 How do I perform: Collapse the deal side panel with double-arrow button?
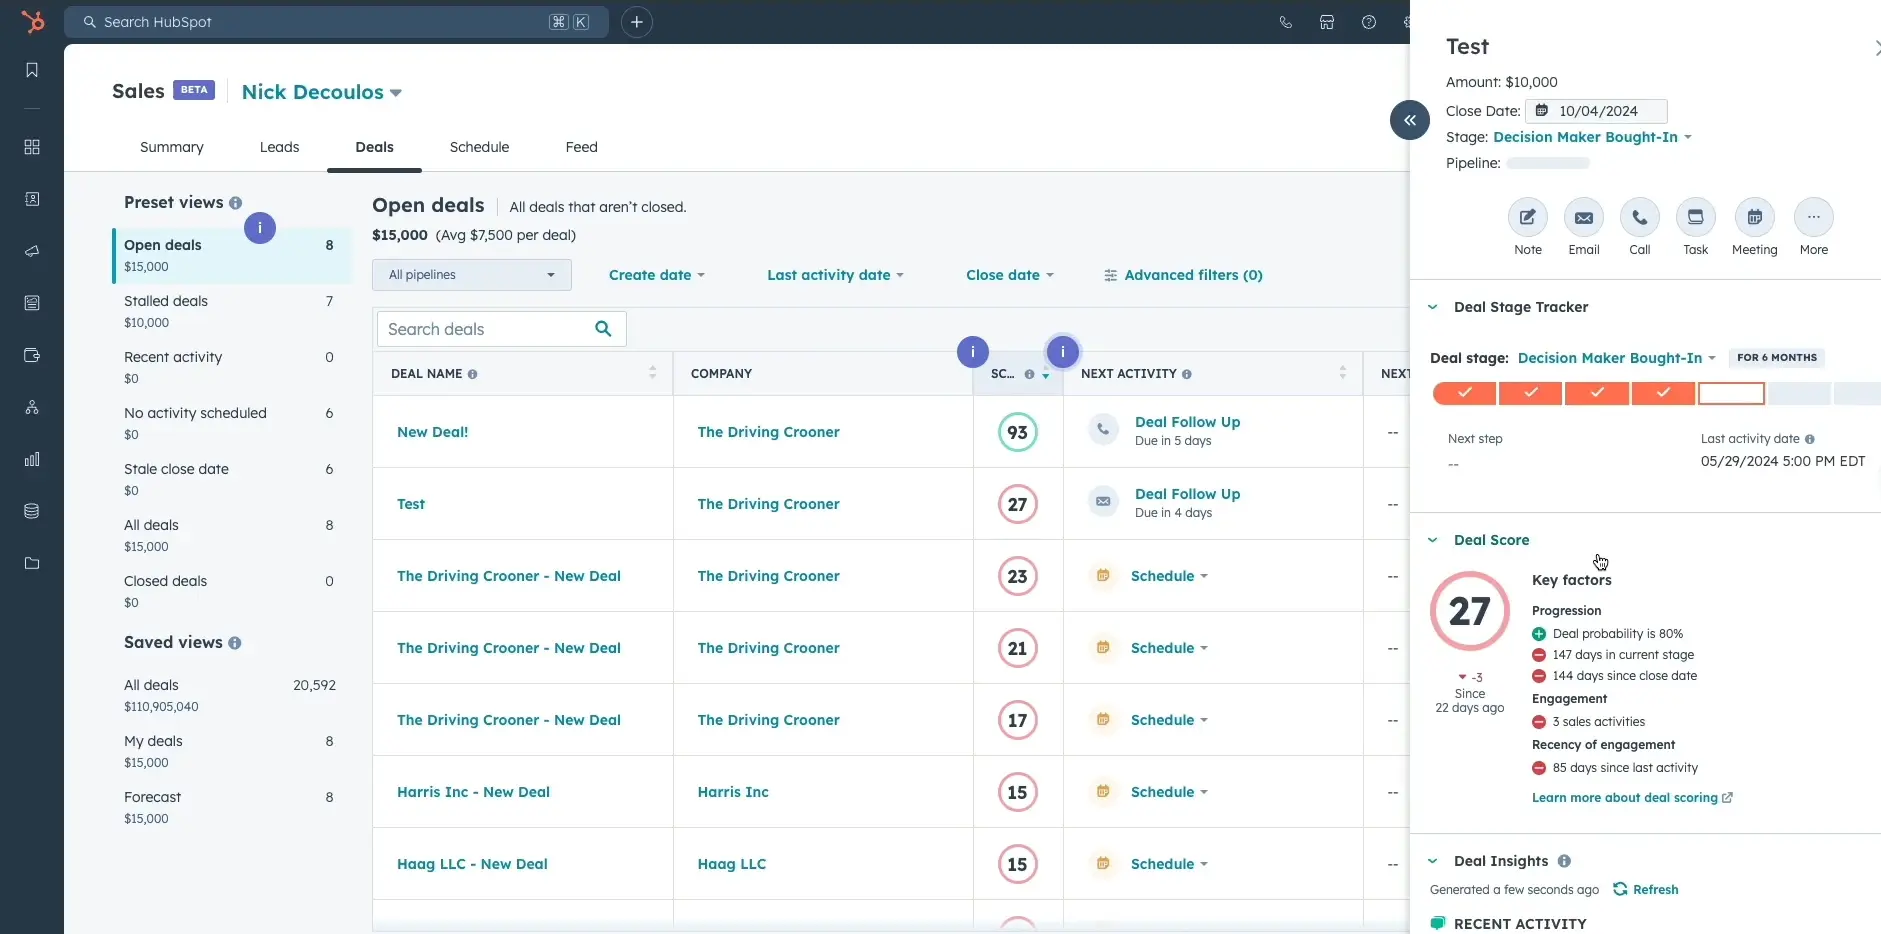(x=1409, y=120)
